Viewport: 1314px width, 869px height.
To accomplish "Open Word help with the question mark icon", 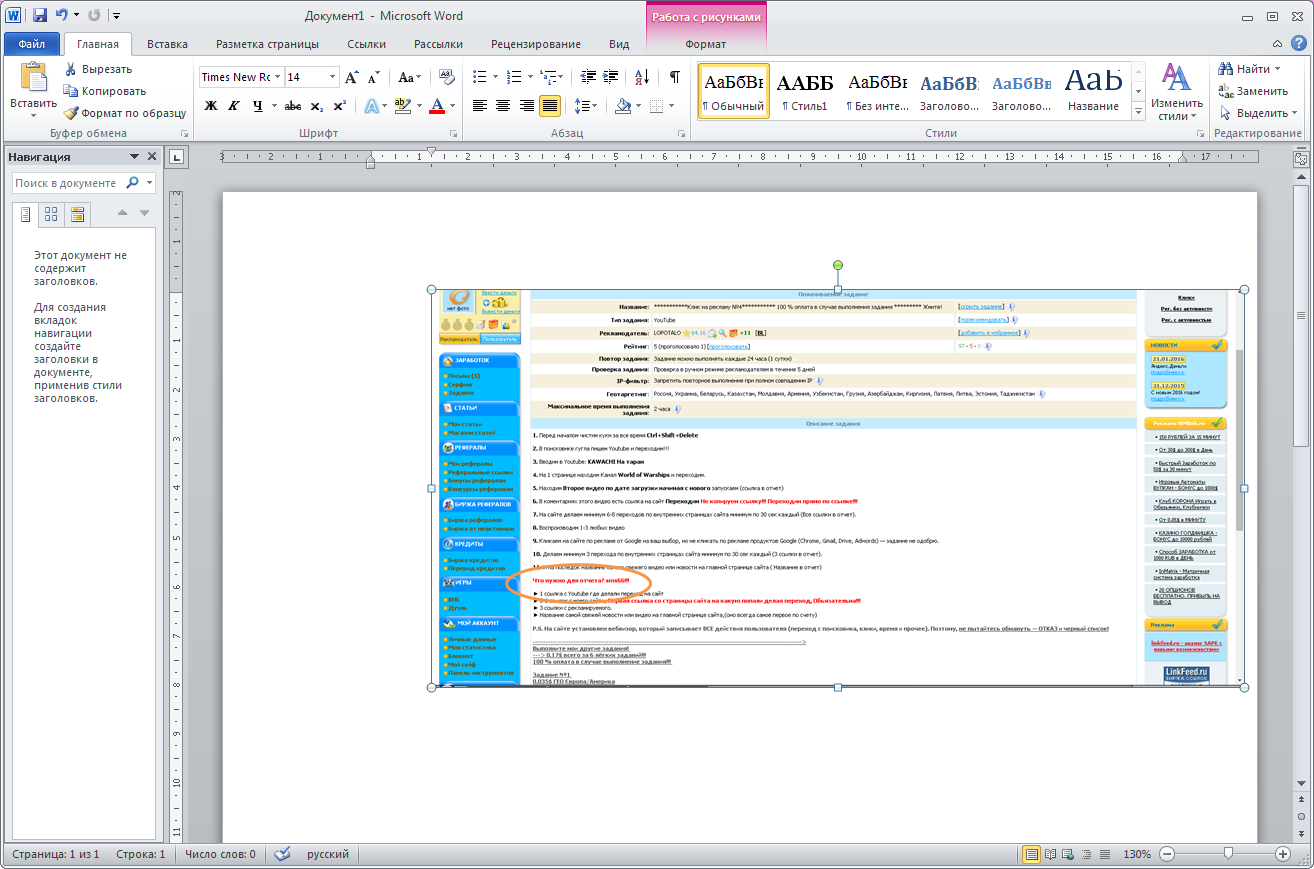I will (1298, 44).
